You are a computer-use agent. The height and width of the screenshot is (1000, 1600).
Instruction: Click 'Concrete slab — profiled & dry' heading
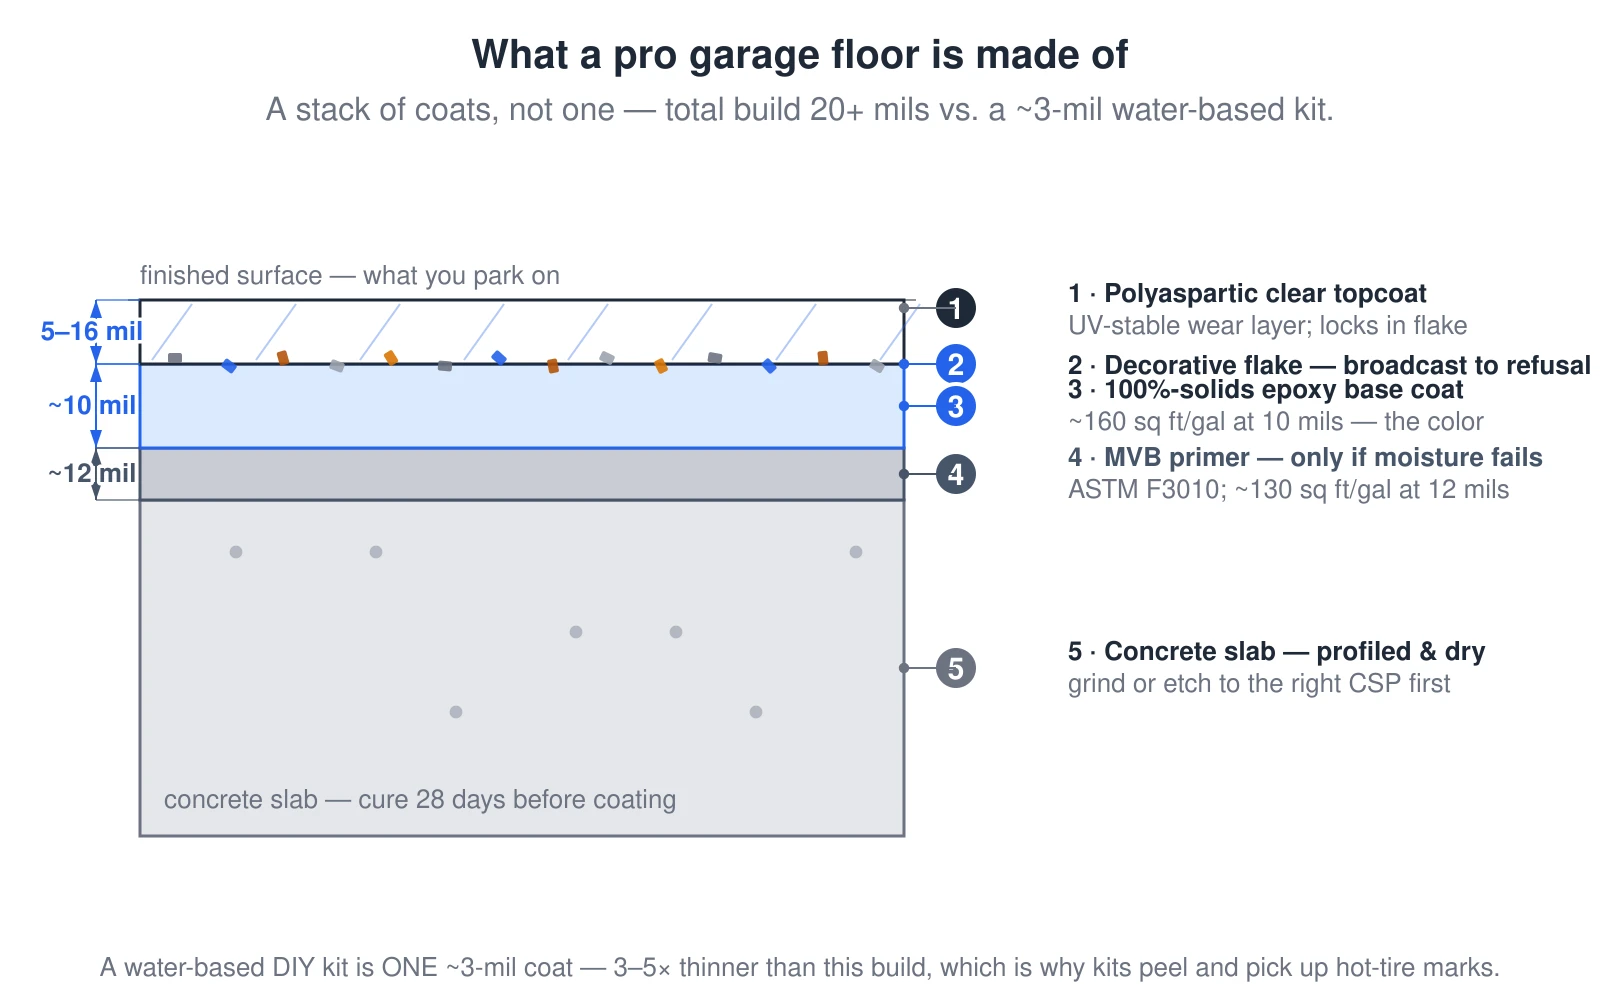click(x=1276, y=652)
